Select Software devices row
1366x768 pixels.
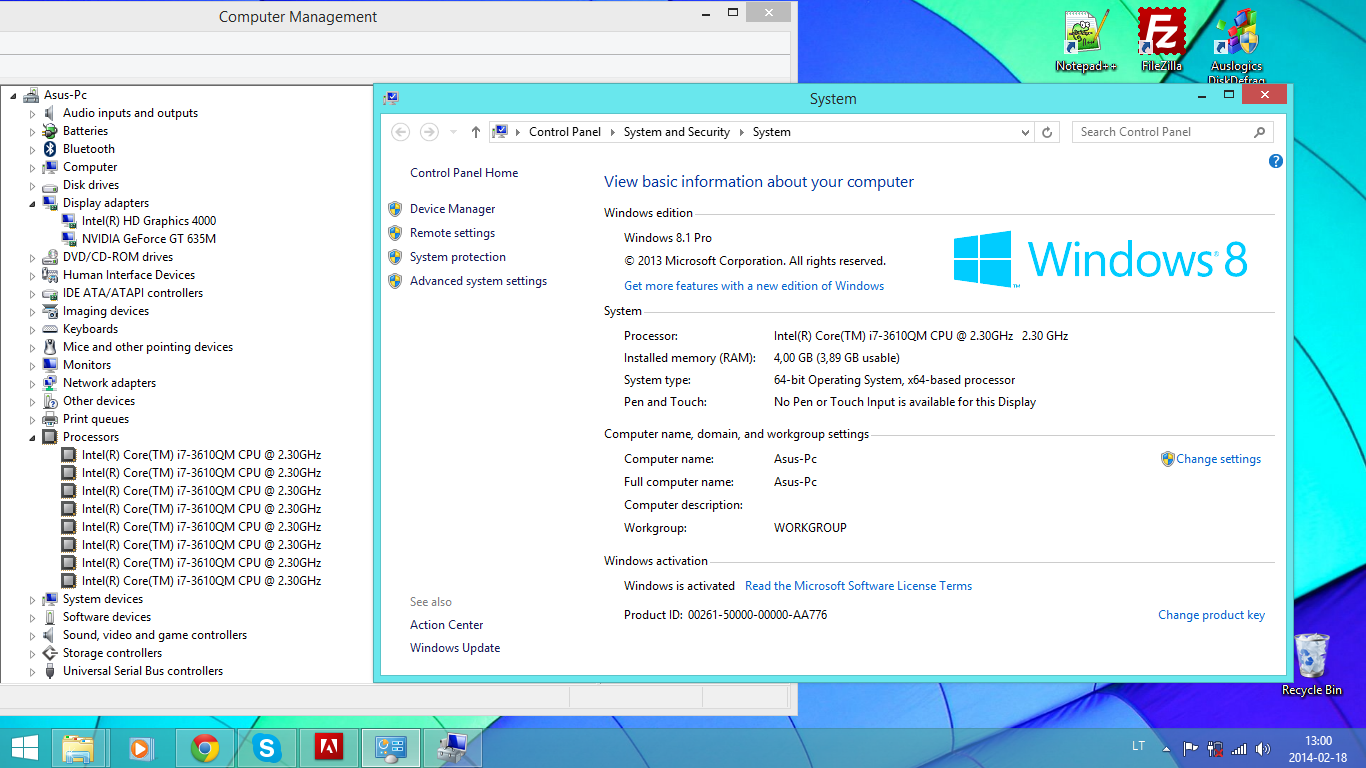107,617
